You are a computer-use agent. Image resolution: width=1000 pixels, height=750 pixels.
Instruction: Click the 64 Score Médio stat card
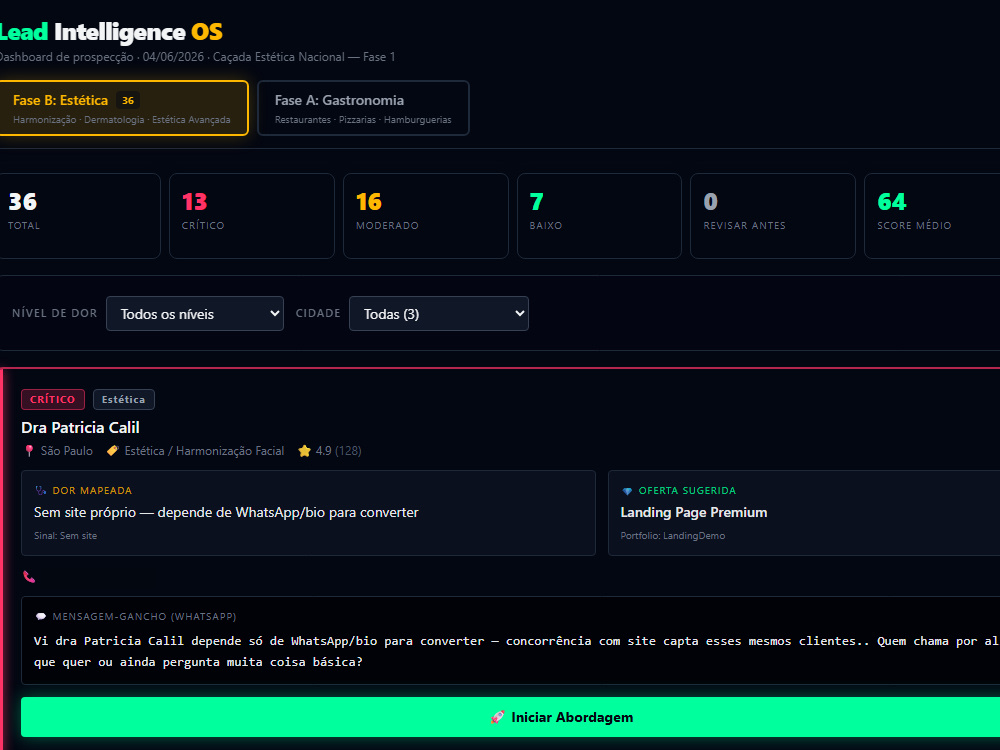point(932,216)
